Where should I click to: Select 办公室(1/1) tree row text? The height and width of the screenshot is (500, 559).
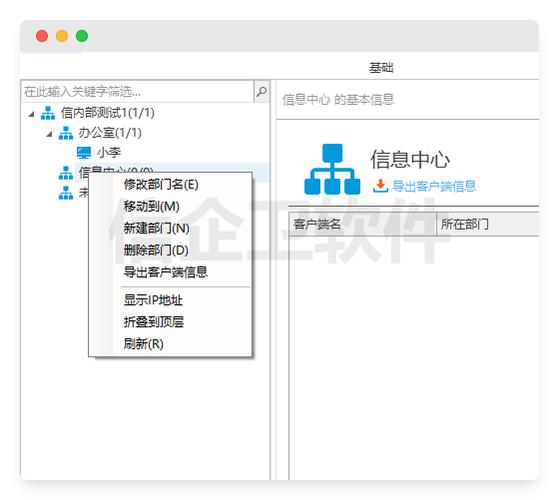pos(110,133)
